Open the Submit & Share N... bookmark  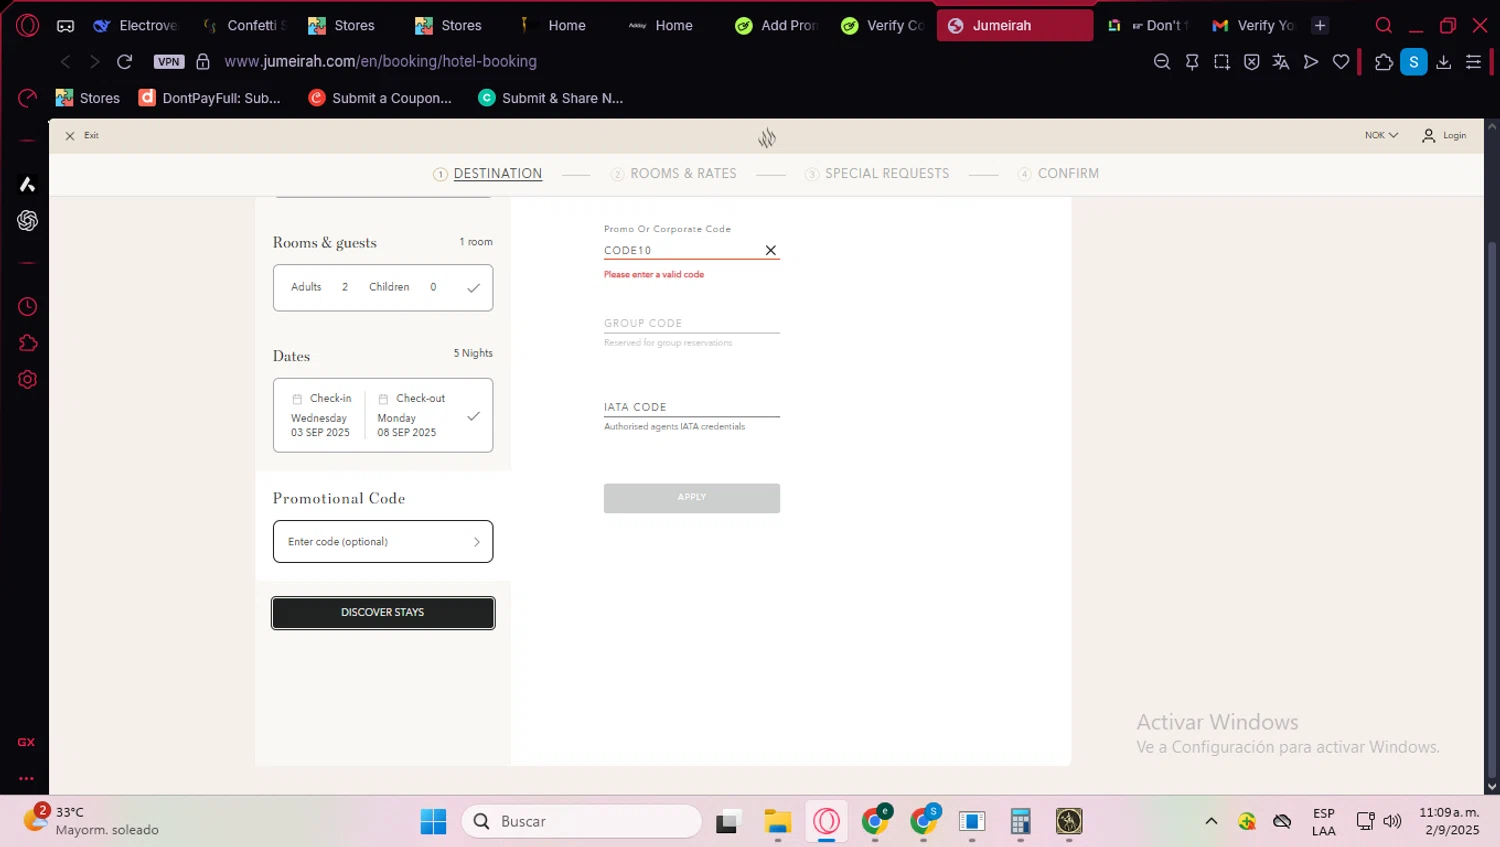pyautogui.click(x=551, y=98)
